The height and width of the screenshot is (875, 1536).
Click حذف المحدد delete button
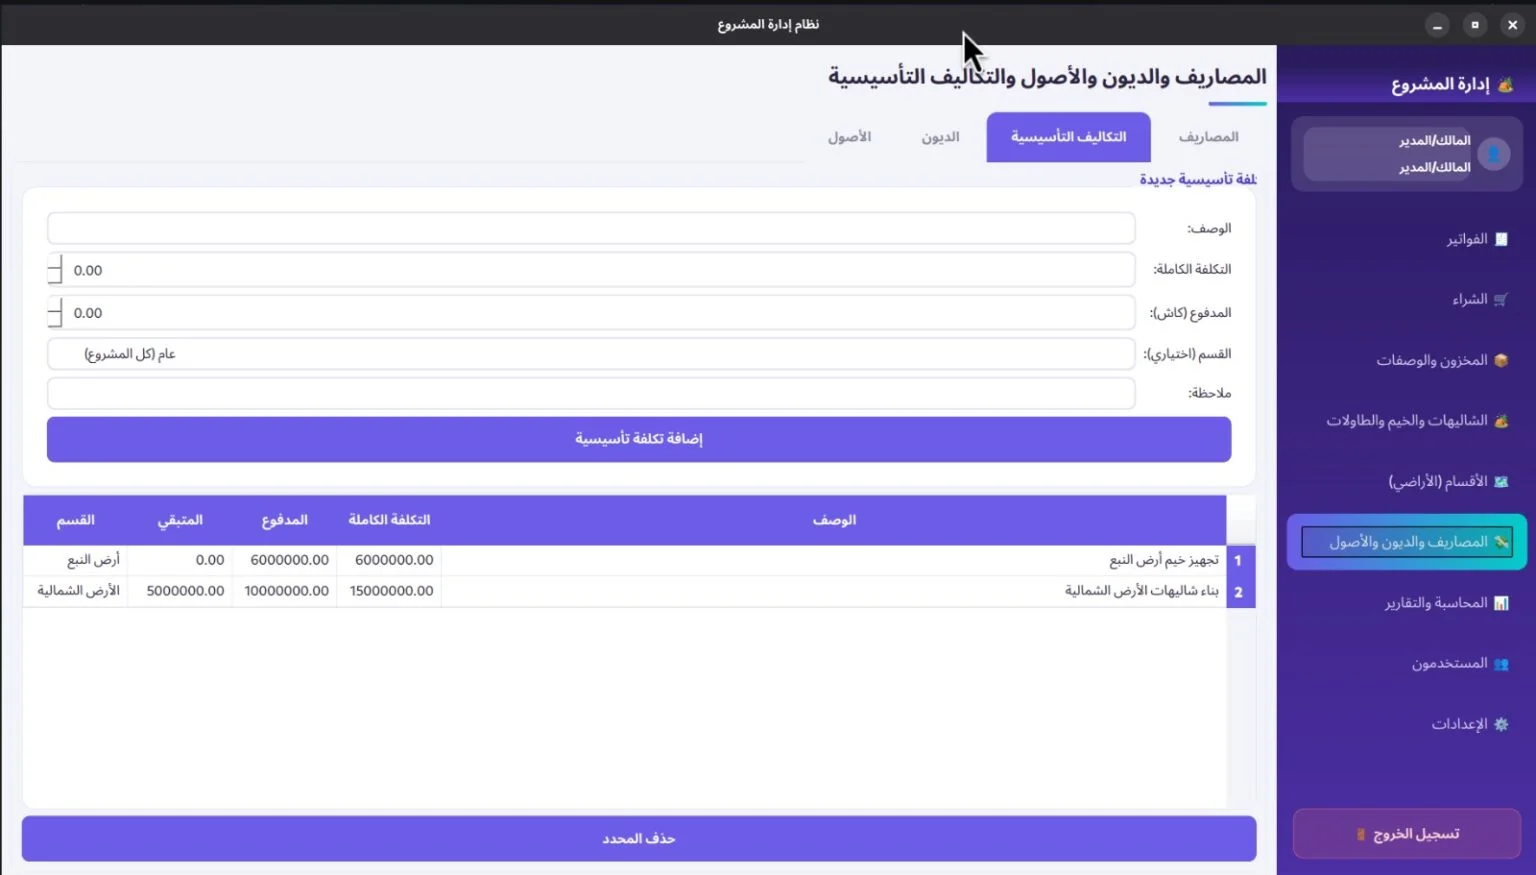(639, 838)
